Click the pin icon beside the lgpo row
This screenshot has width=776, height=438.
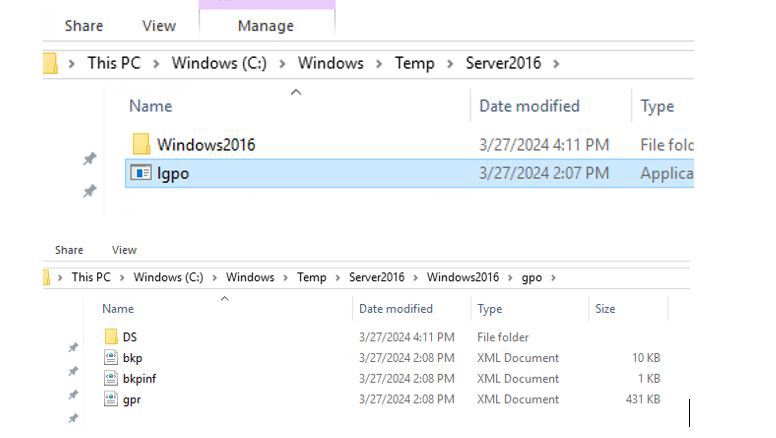(x=90, y=191)
